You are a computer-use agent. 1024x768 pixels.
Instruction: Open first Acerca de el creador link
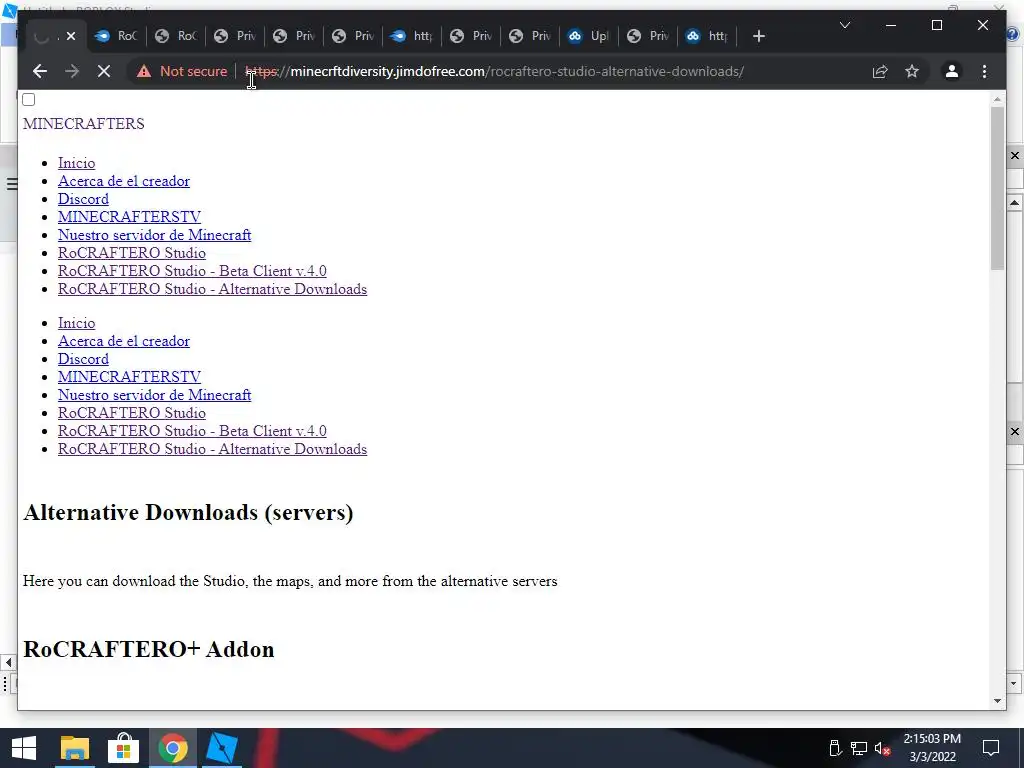pyautogui.click(x=124, y=181)
